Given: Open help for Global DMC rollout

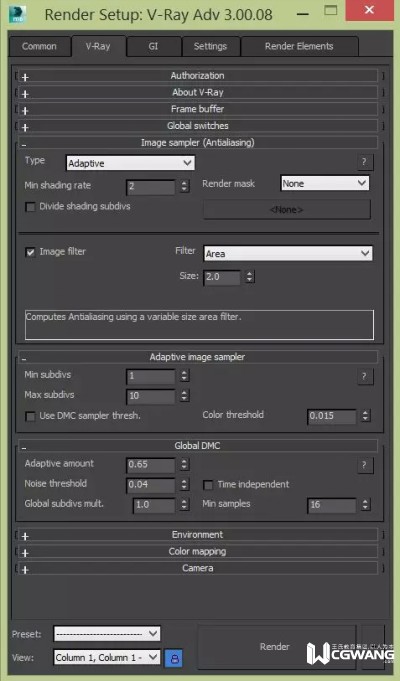Looking at the screenshot, I should pos(364,466).
